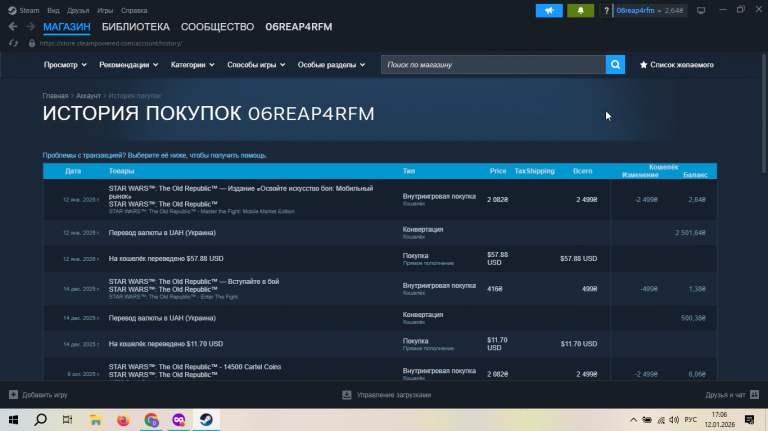Click the Steam taskbar icon
Image resolution: width=768 pixels, height=431 pixels.
click(x=206, y=420)
